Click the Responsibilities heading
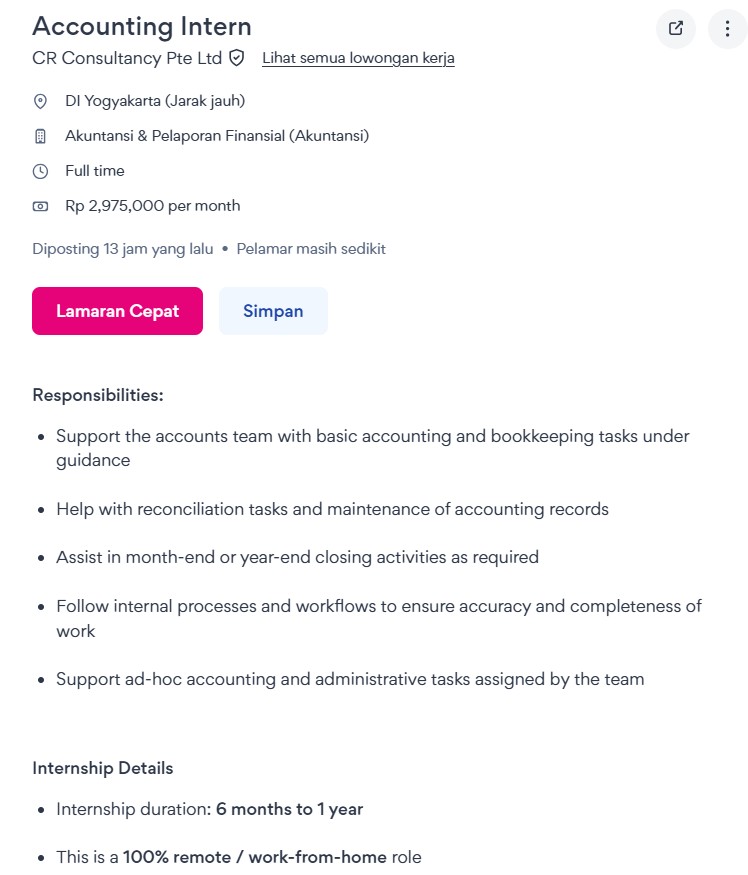The image size is (748, 875). coord(98,395)
